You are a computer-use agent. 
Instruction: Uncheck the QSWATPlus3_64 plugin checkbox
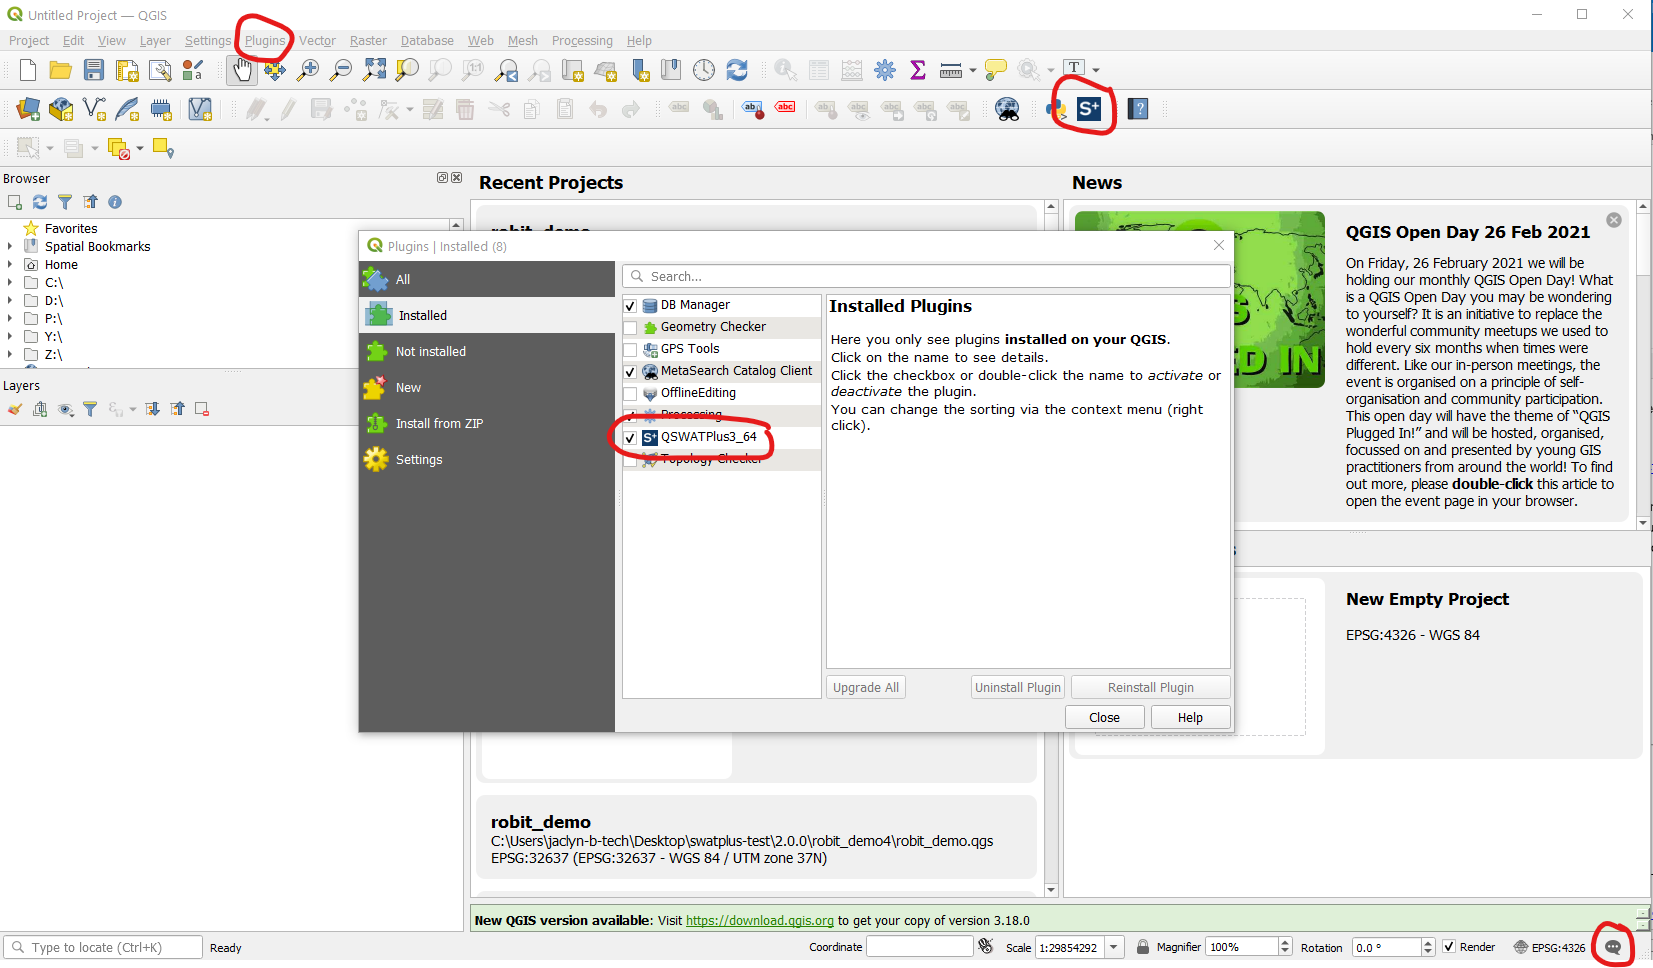(x=630, y=438)
